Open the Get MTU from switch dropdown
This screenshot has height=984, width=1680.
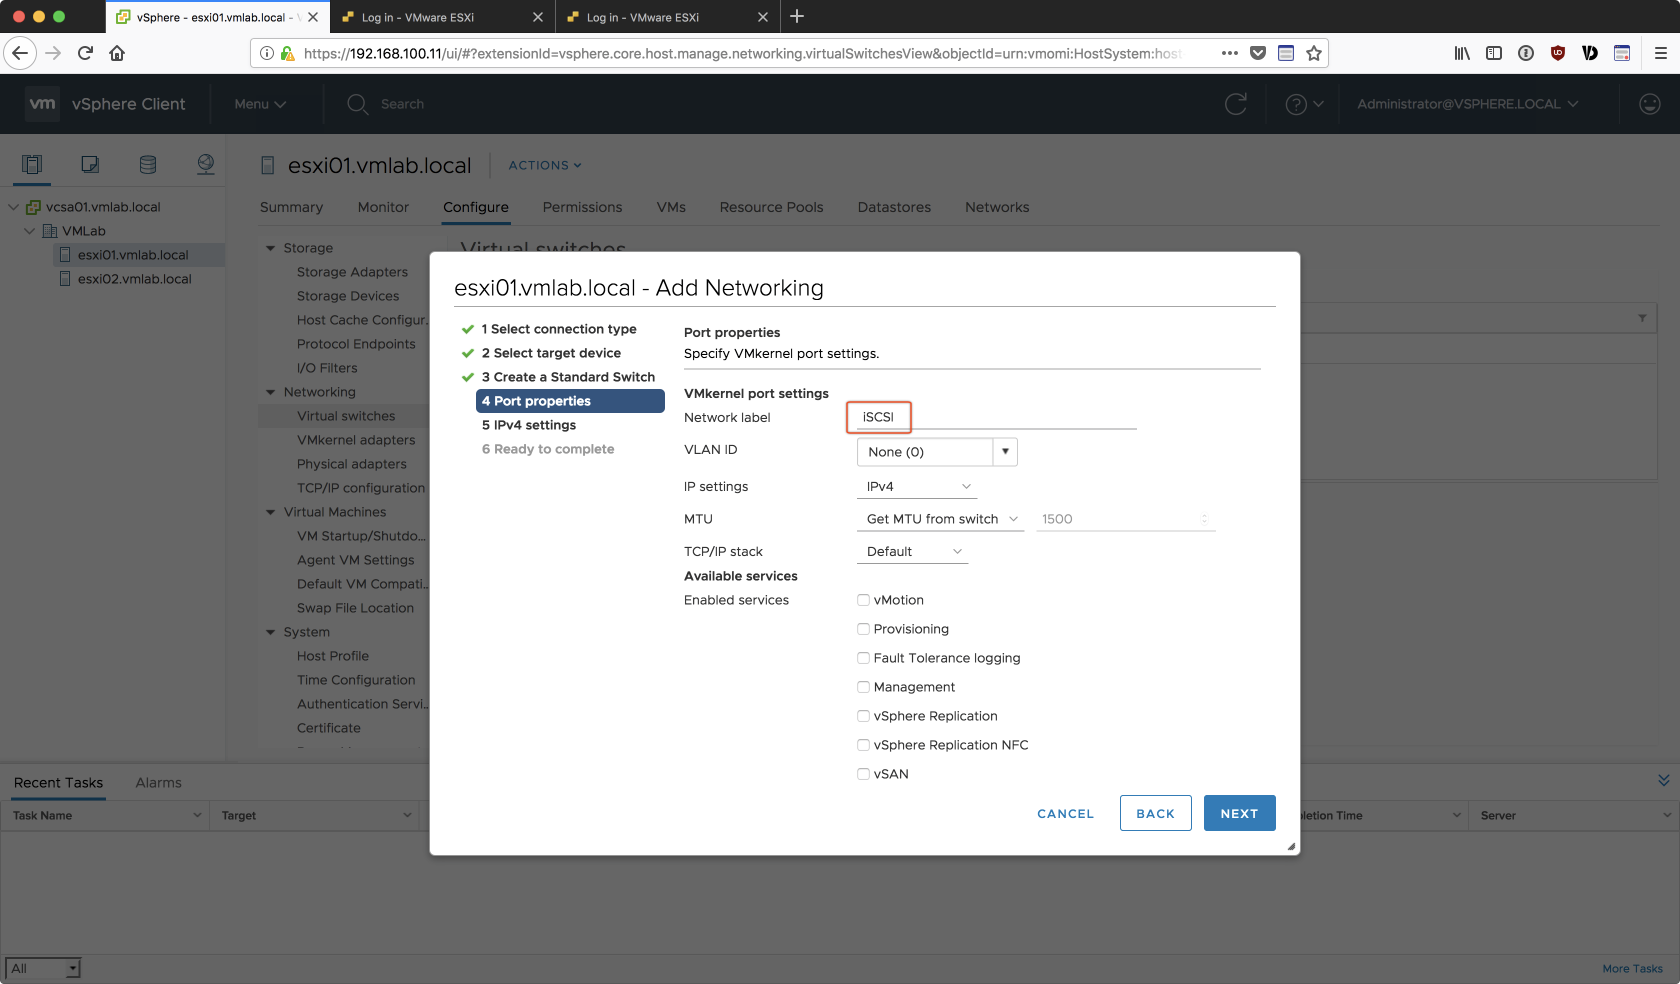940,519
